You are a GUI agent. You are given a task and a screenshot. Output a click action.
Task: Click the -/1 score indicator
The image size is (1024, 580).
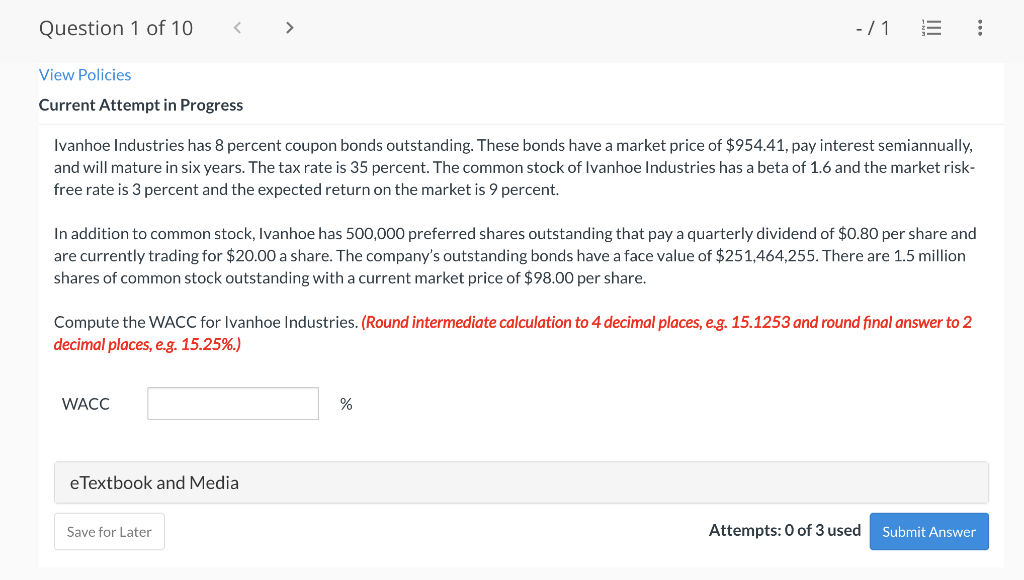point(873,29)
